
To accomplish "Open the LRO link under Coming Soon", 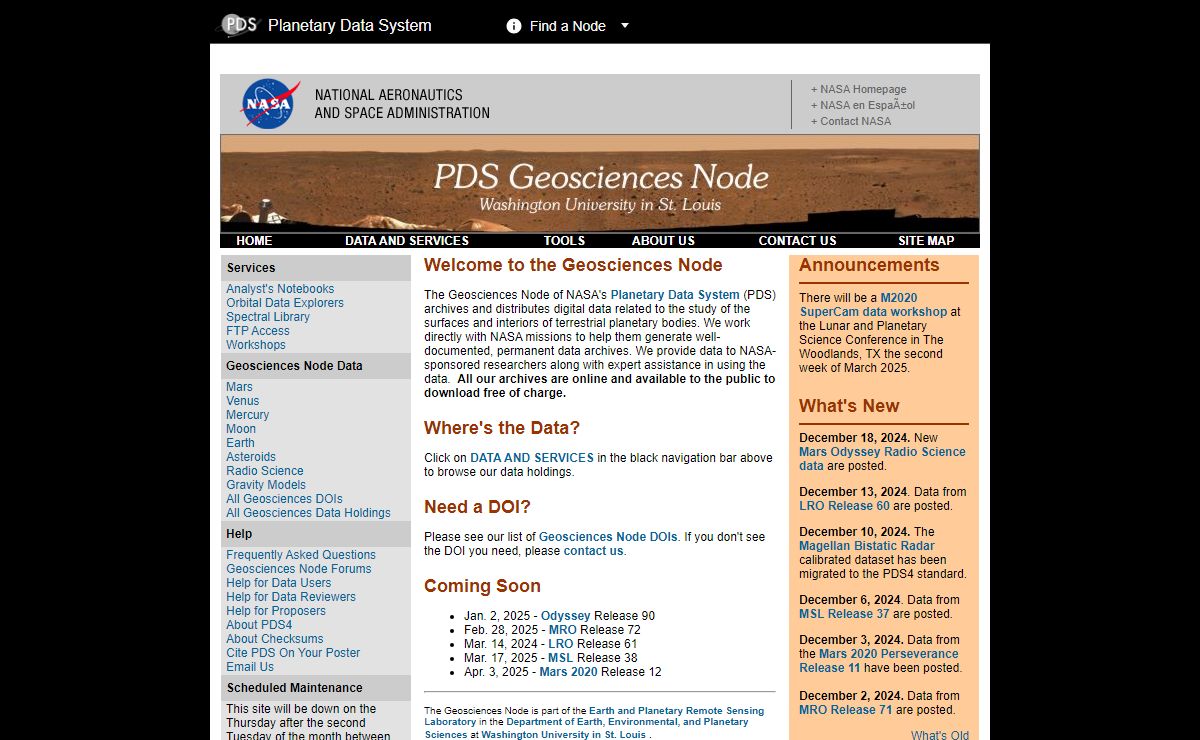I will point(561,644).
